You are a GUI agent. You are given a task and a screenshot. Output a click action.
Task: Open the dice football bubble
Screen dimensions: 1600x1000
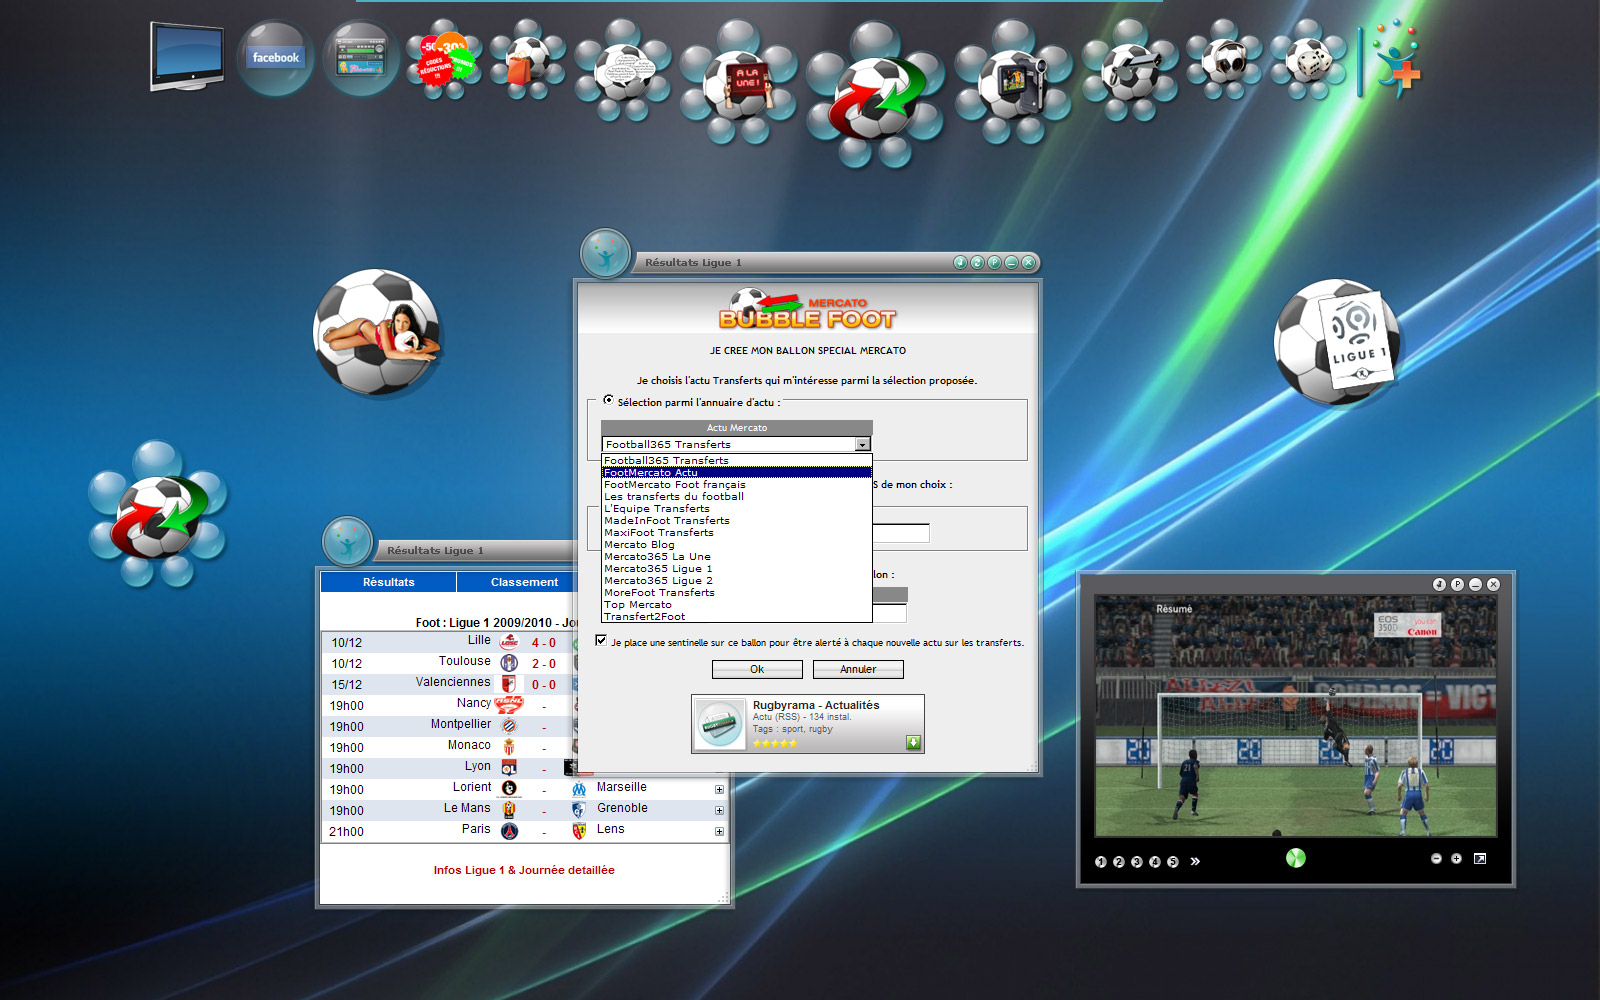[1309, 60]
